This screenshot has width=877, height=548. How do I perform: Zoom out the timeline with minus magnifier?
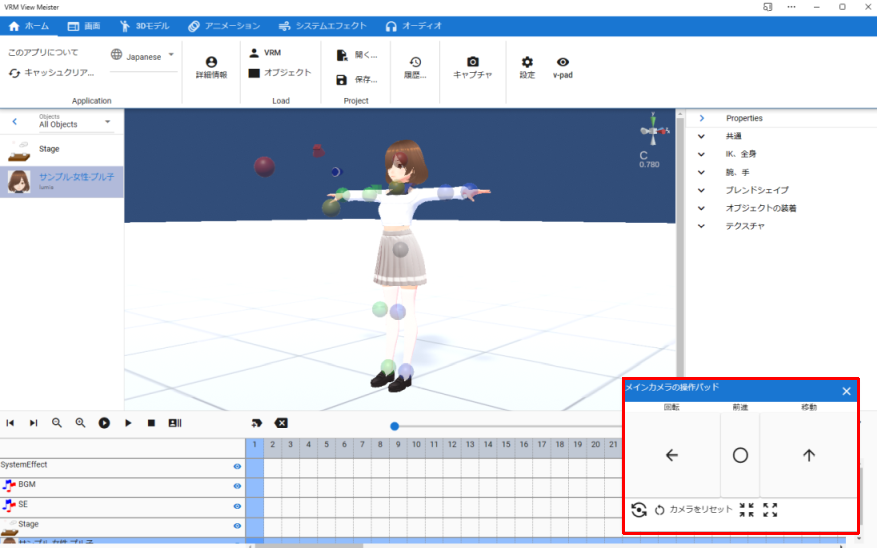tap(57, 423)
